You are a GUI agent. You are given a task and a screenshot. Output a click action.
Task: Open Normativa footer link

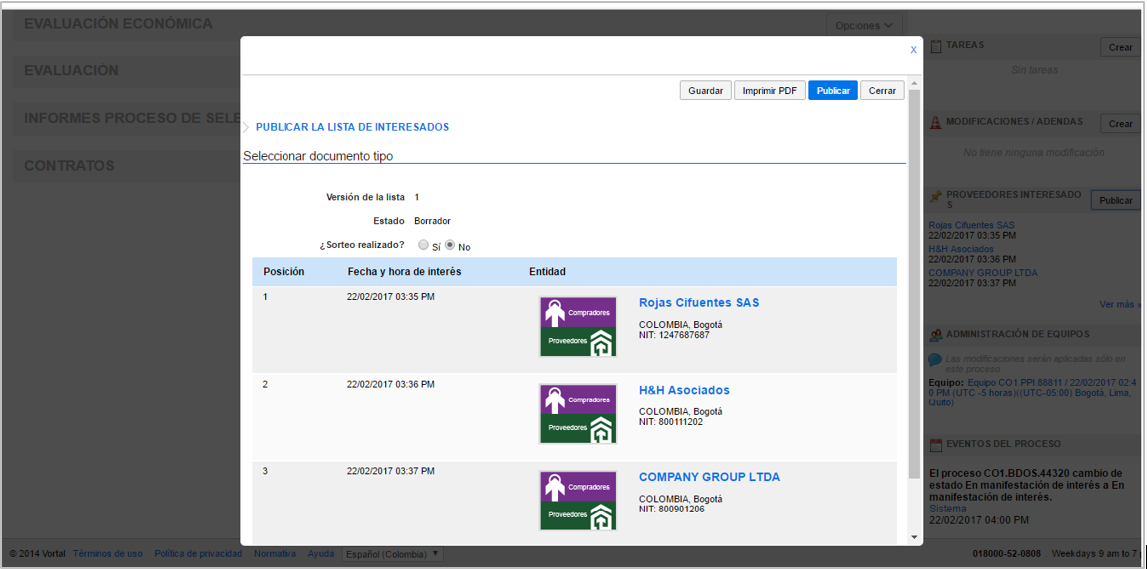[x=275, y=554]
